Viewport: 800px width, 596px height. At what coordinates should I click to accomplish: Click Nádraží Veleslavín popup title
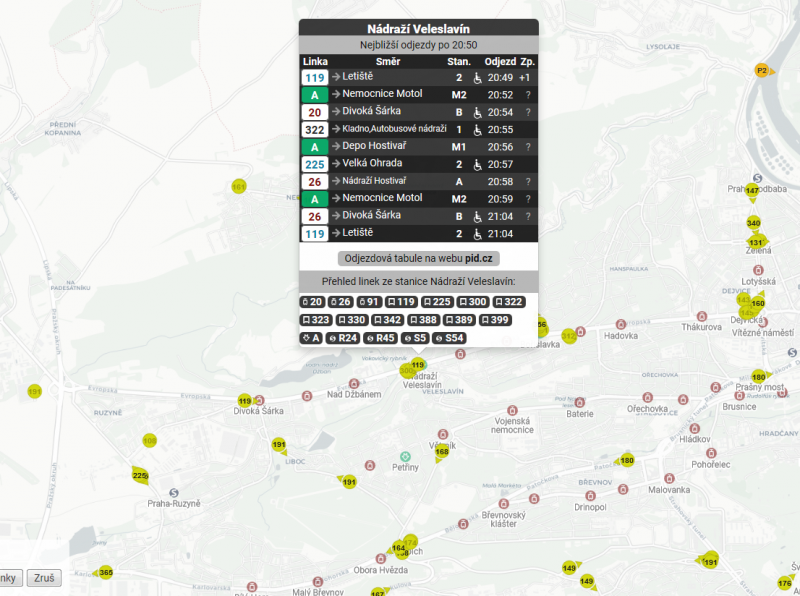click(x=418, y=29)
